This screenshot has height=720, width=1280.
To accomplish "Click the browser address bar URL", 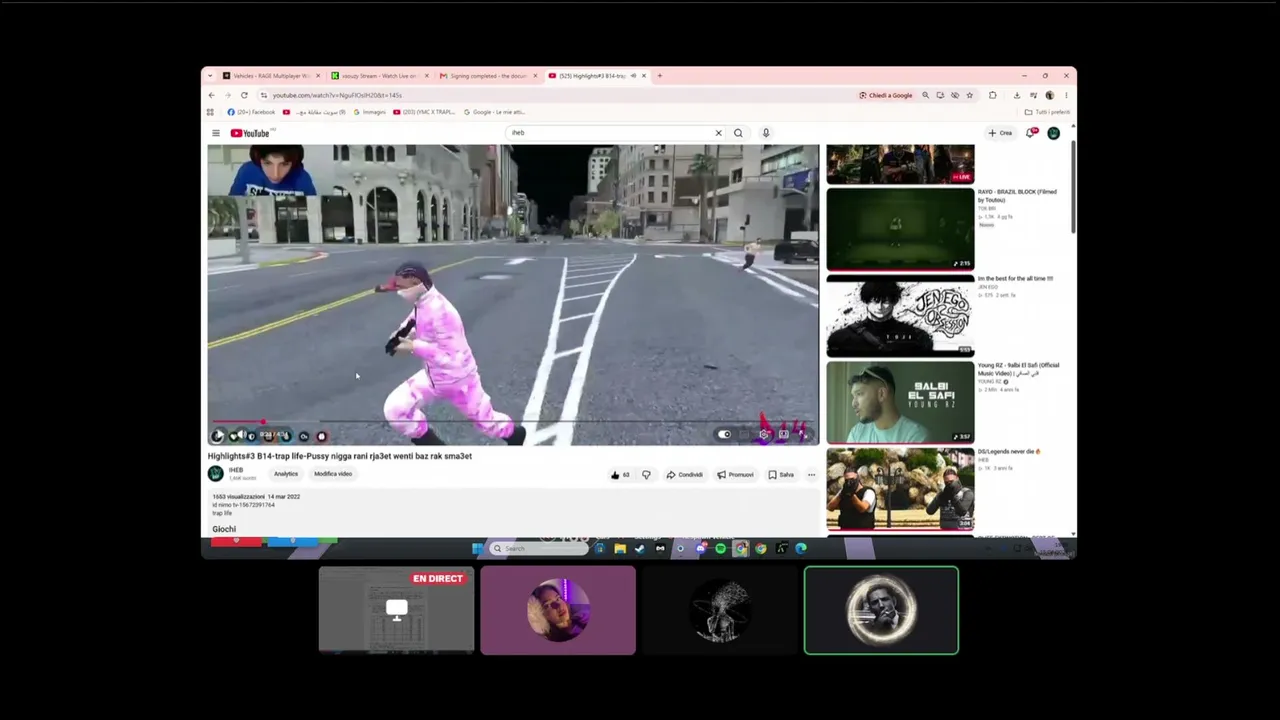I will click(x=337, y=95).
